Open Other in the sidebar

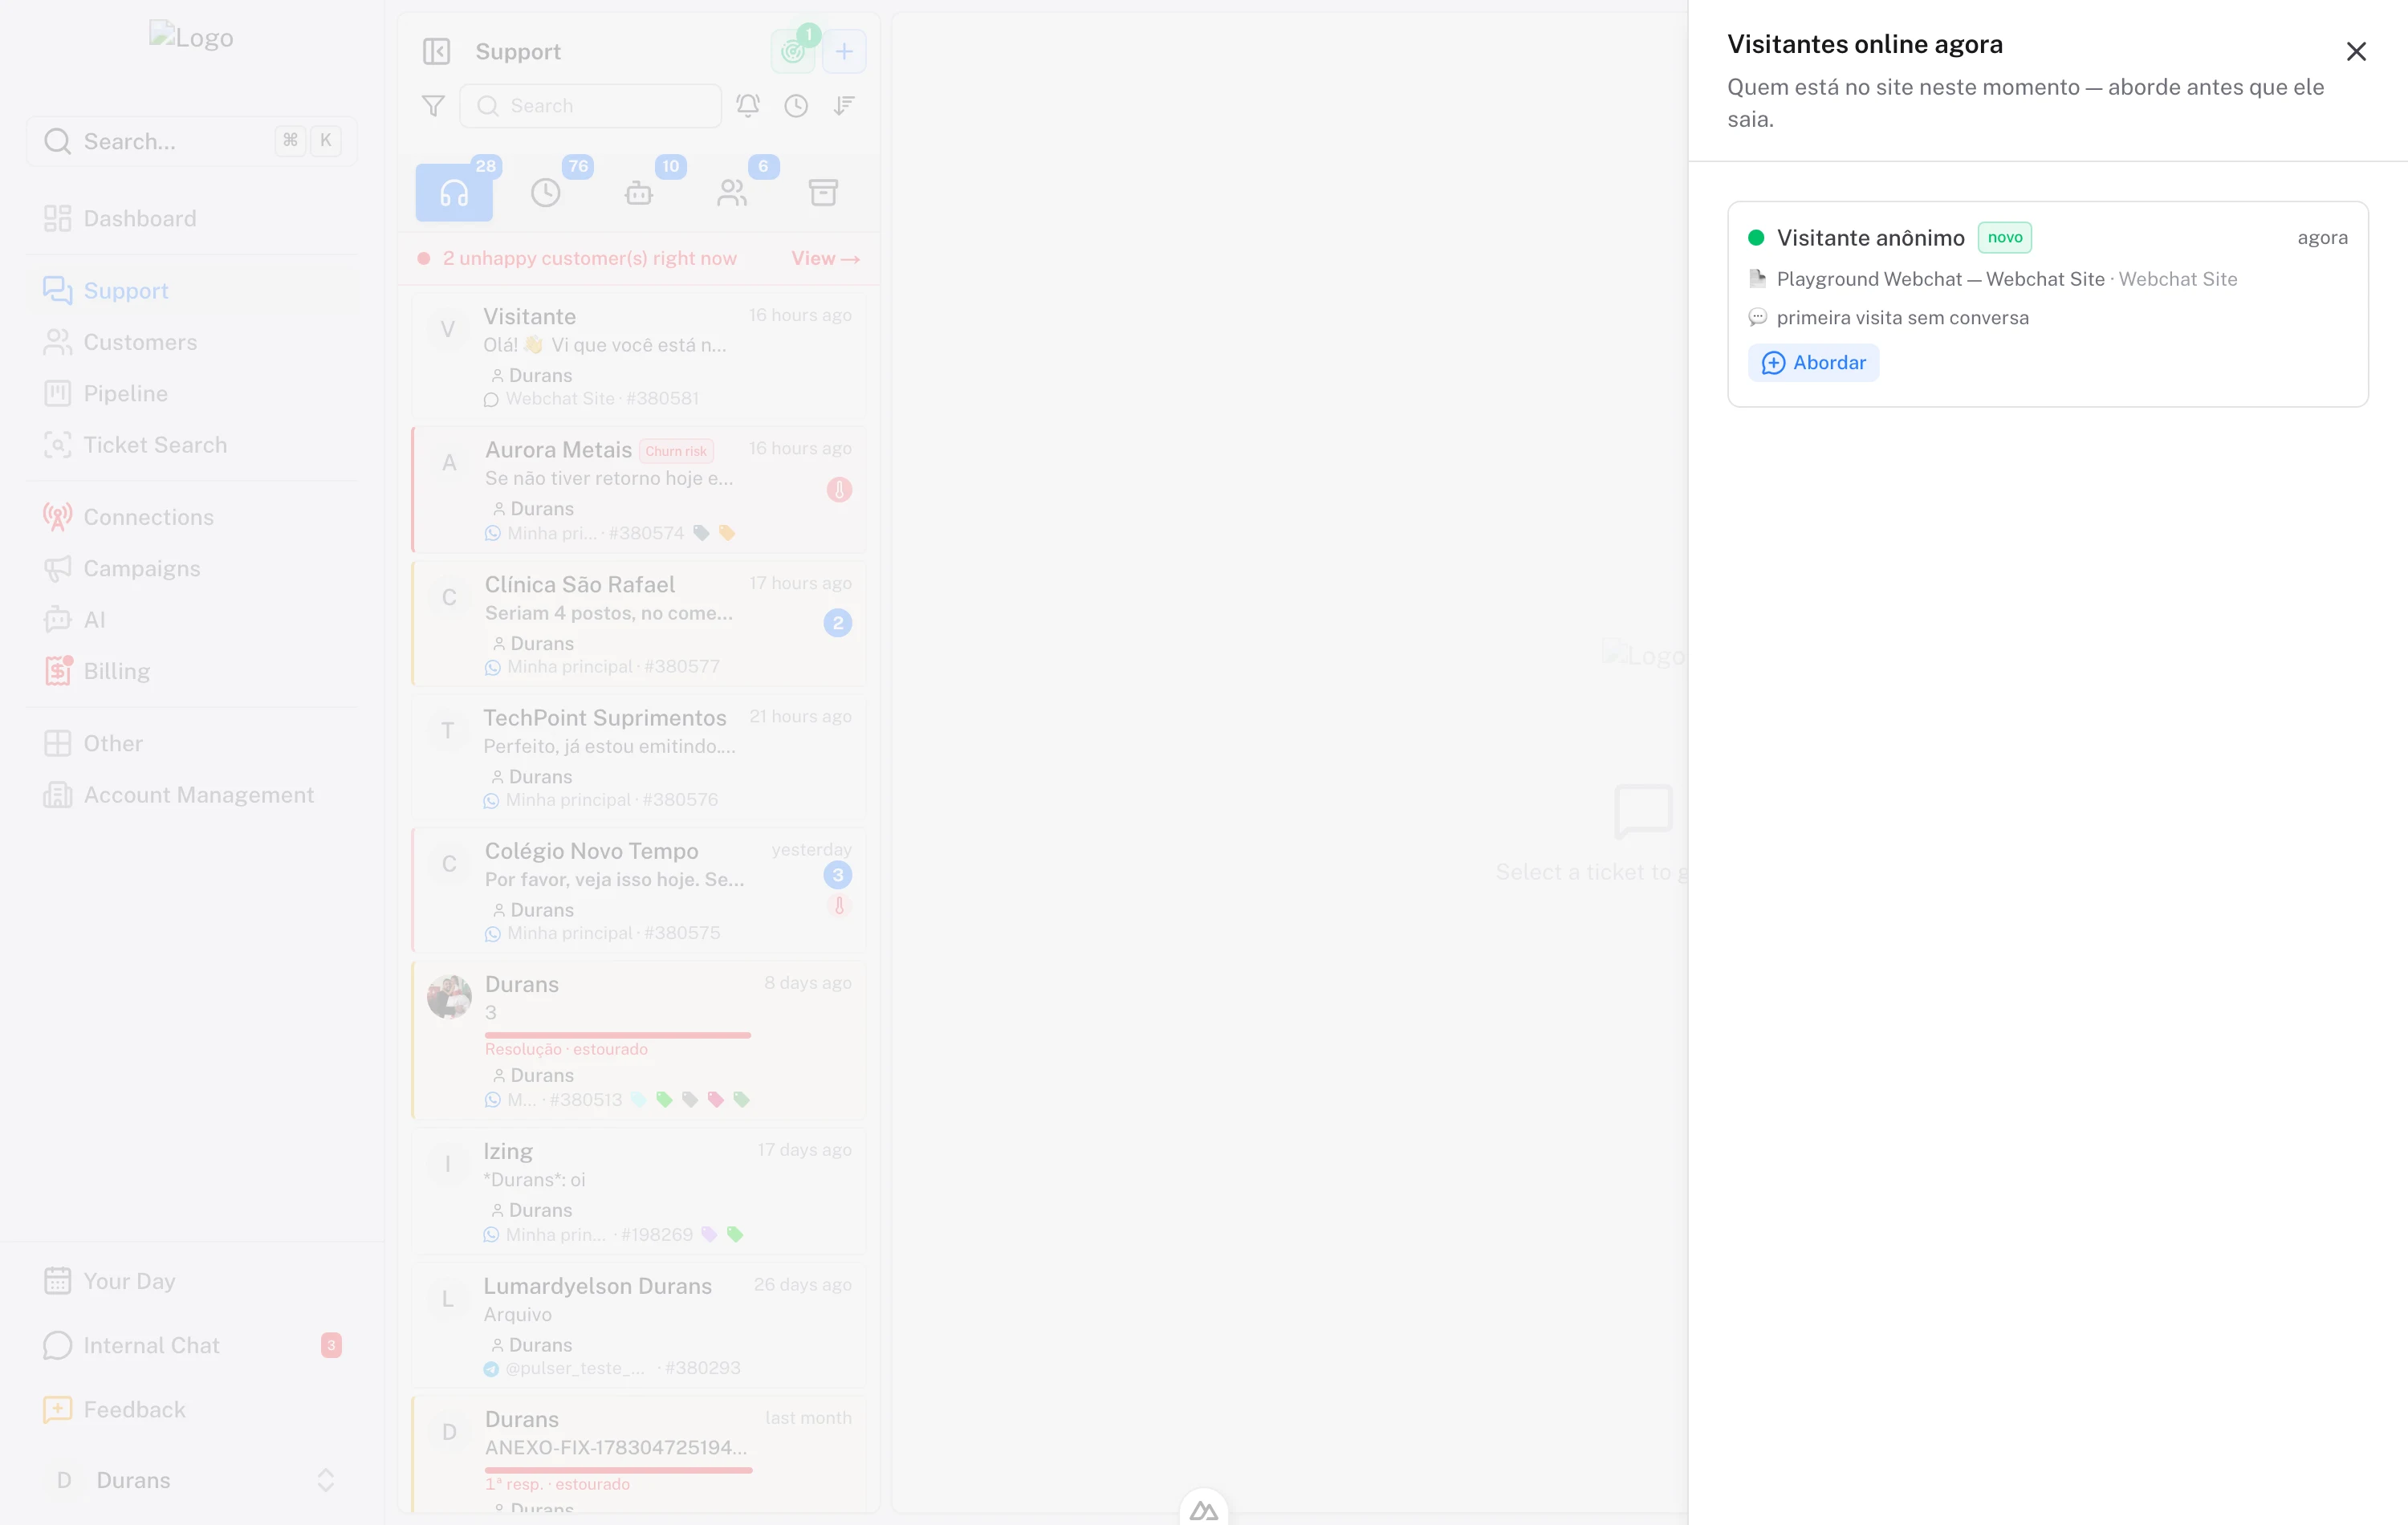(x=192, y=743)
